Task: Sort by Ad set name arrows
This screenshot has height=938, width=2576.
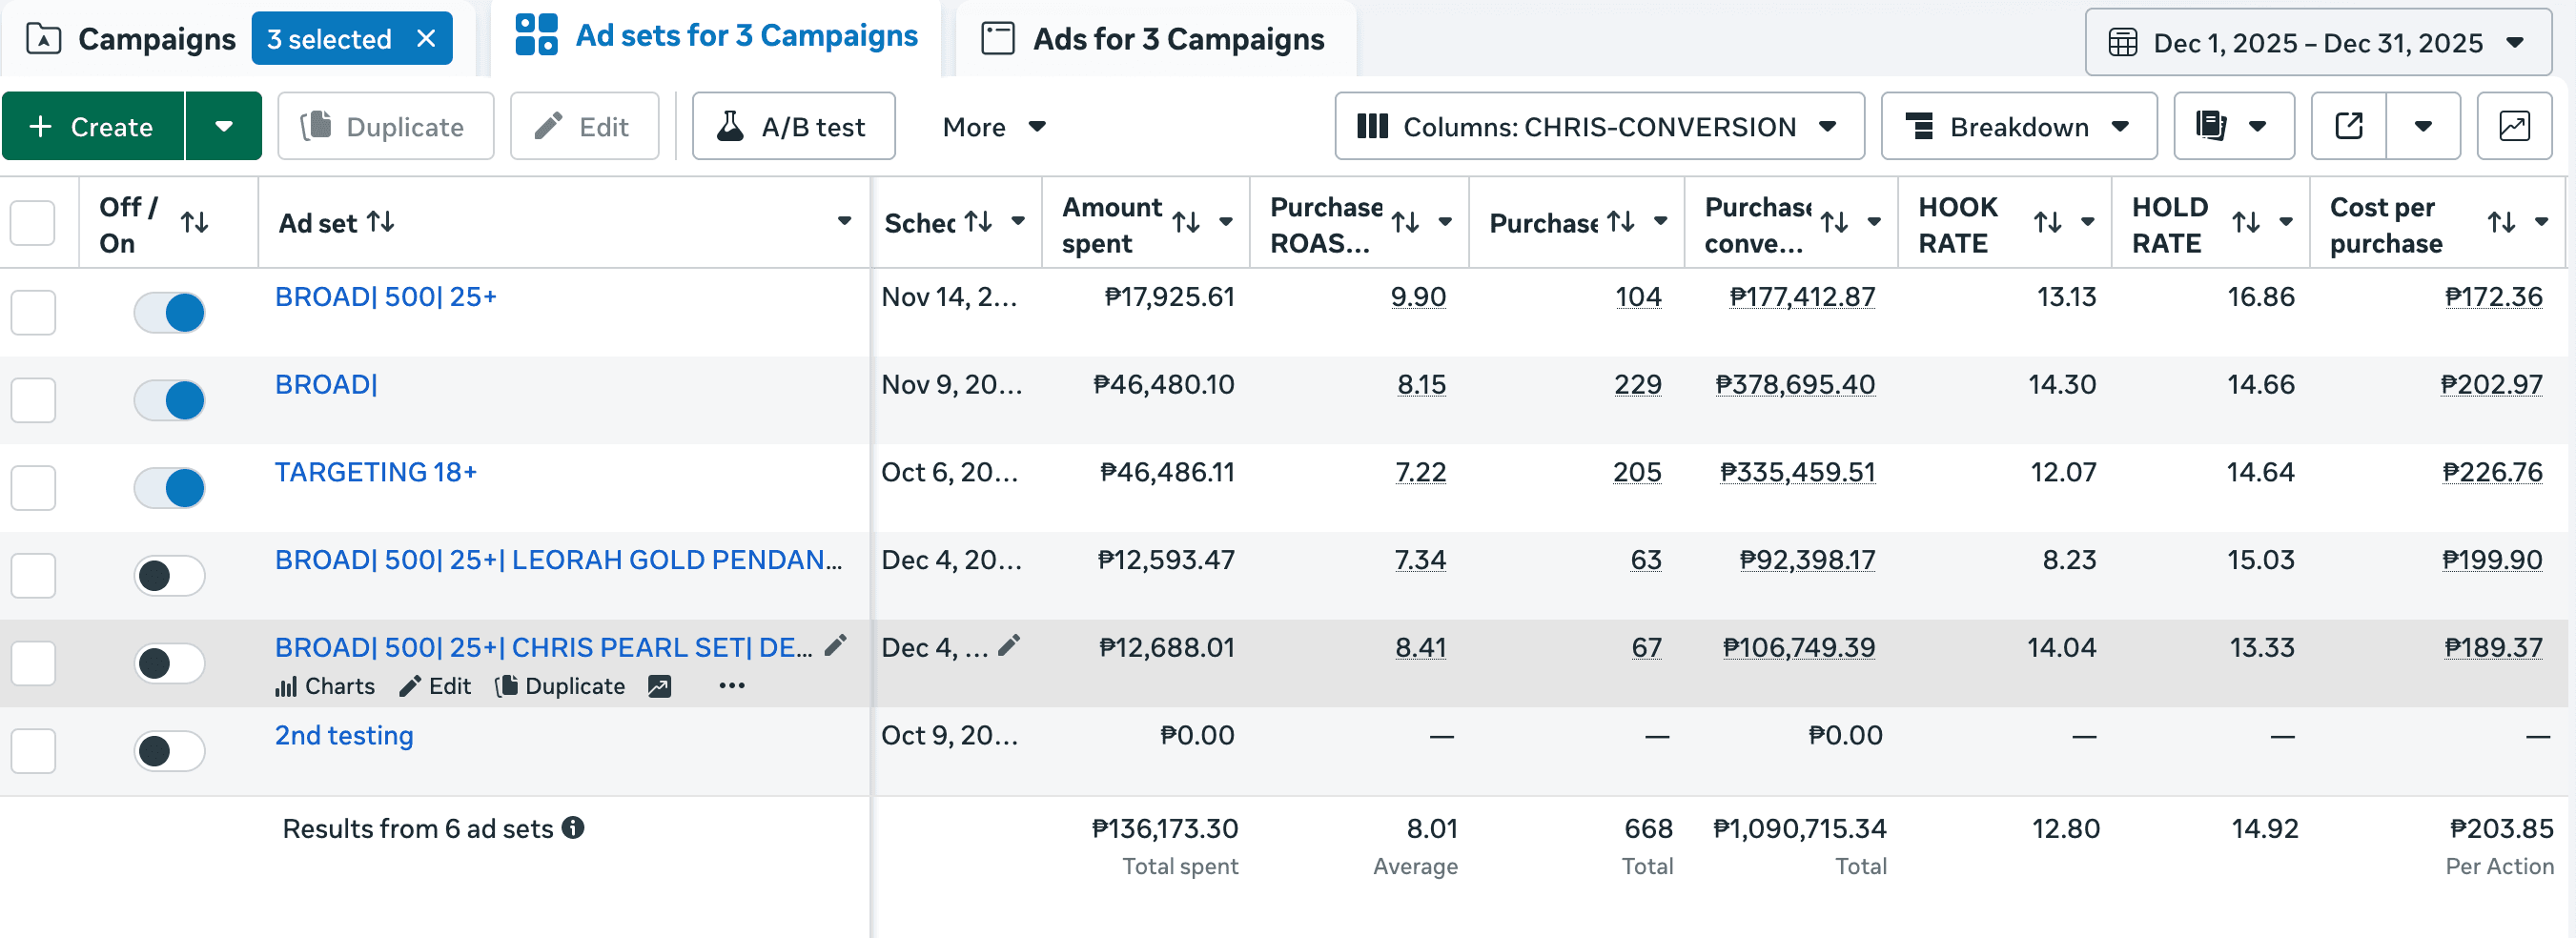Action: (x=381, y=222)
